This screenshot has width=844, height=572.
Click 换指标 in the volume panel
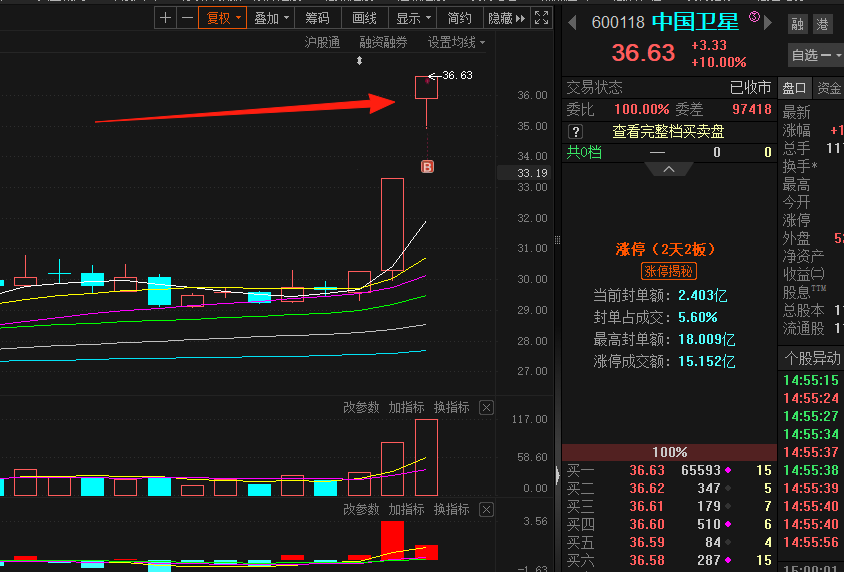tap(452, 407)
